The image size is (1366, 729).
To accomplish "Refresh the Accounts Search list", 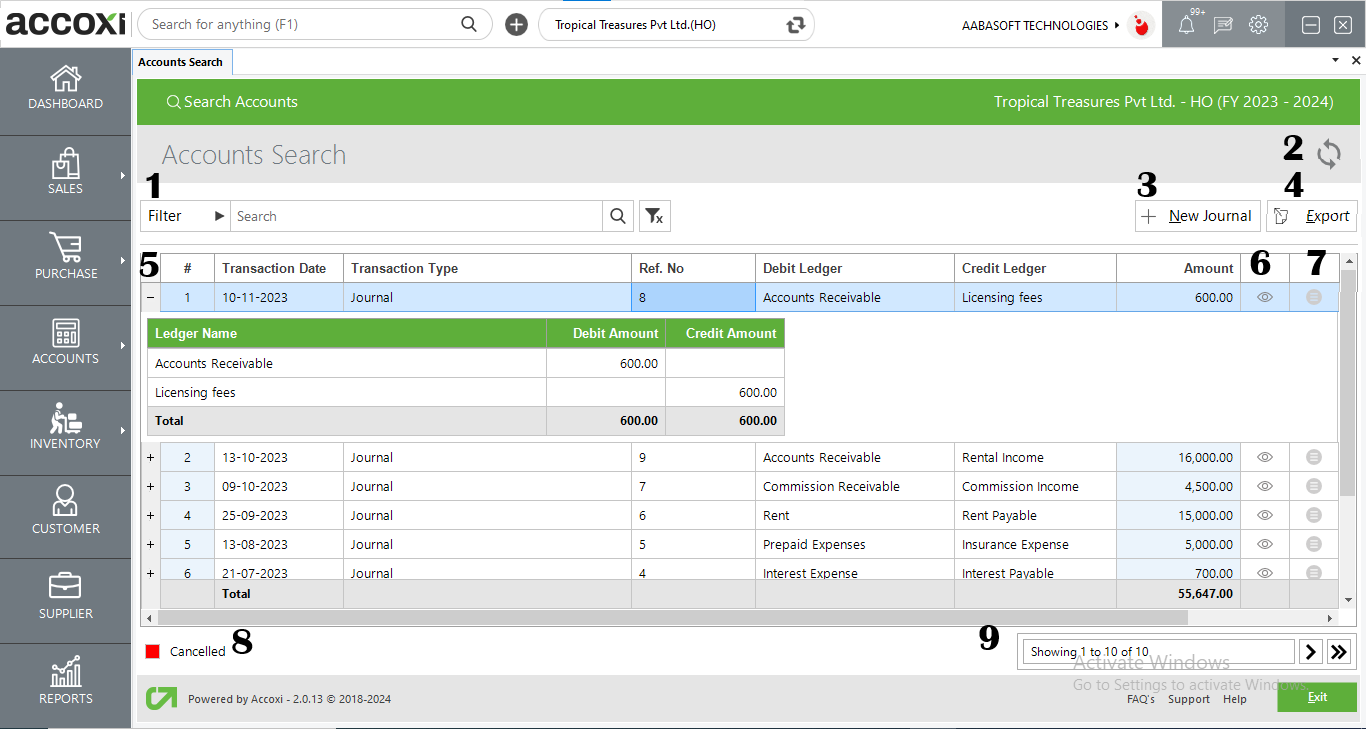I will [1328, 155].
